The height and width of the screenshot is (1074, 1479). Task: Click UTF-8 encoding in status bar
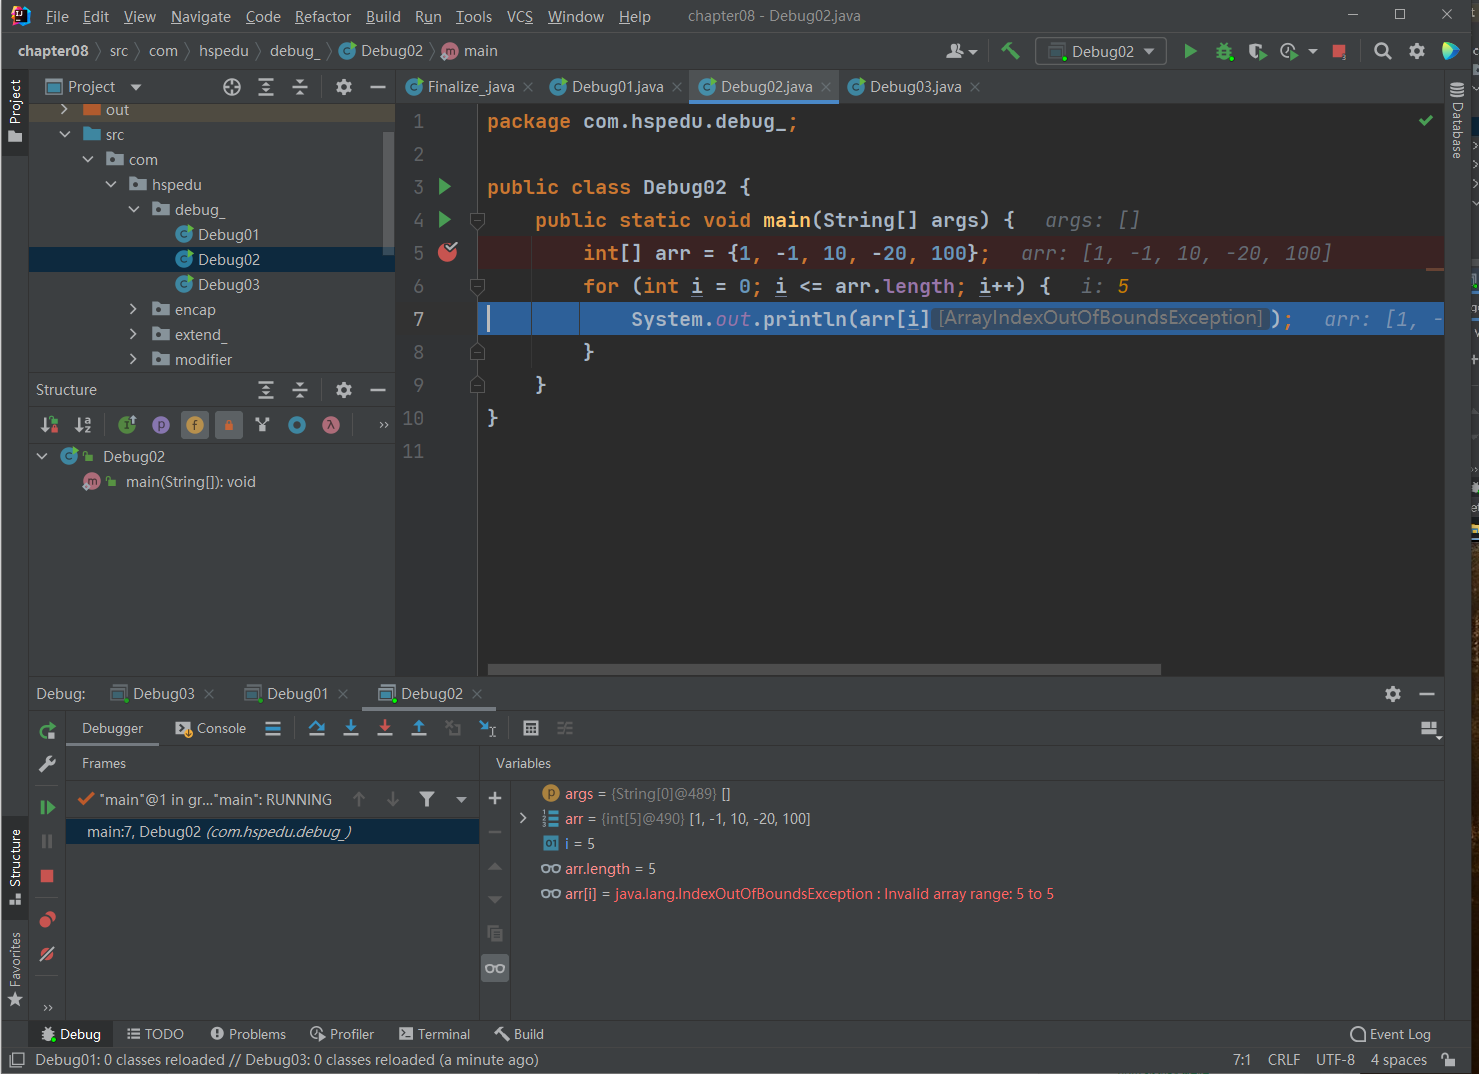point(1335,1060)
